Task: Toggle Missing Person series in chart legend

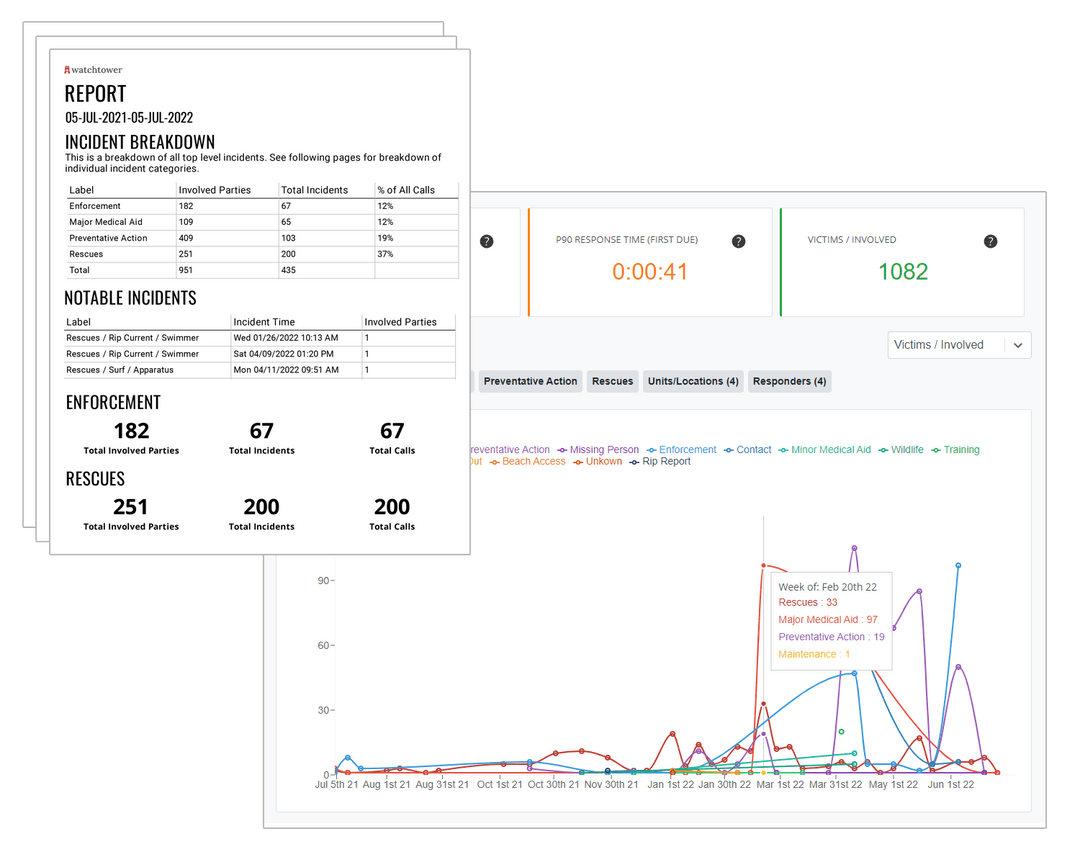Action: coord(598,450)
